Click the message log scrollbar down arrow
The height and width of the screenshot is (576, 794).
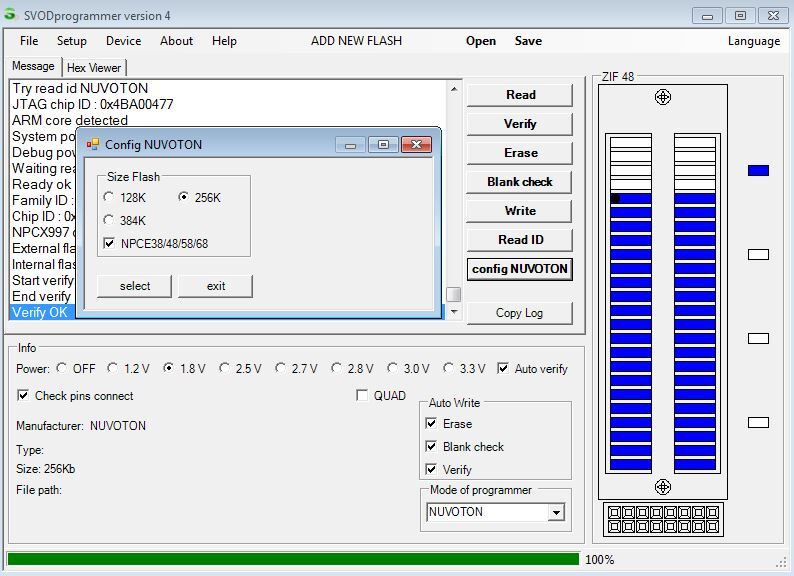point(454,312)
